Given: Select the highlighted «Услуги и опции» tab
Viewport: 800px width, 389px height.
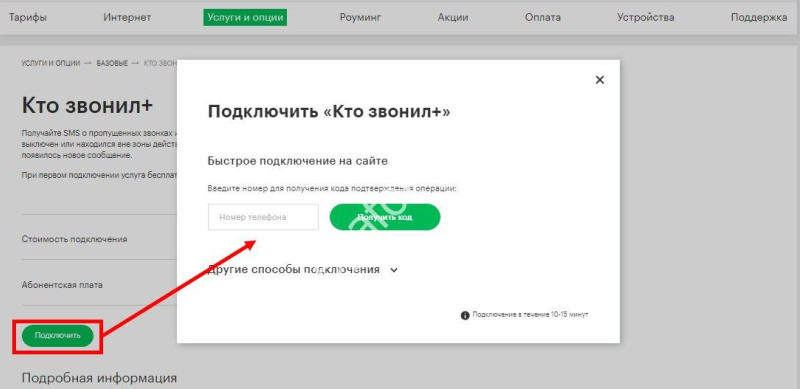Looking at the screenshot, I should pyautogui.click(x=245, y=17).
